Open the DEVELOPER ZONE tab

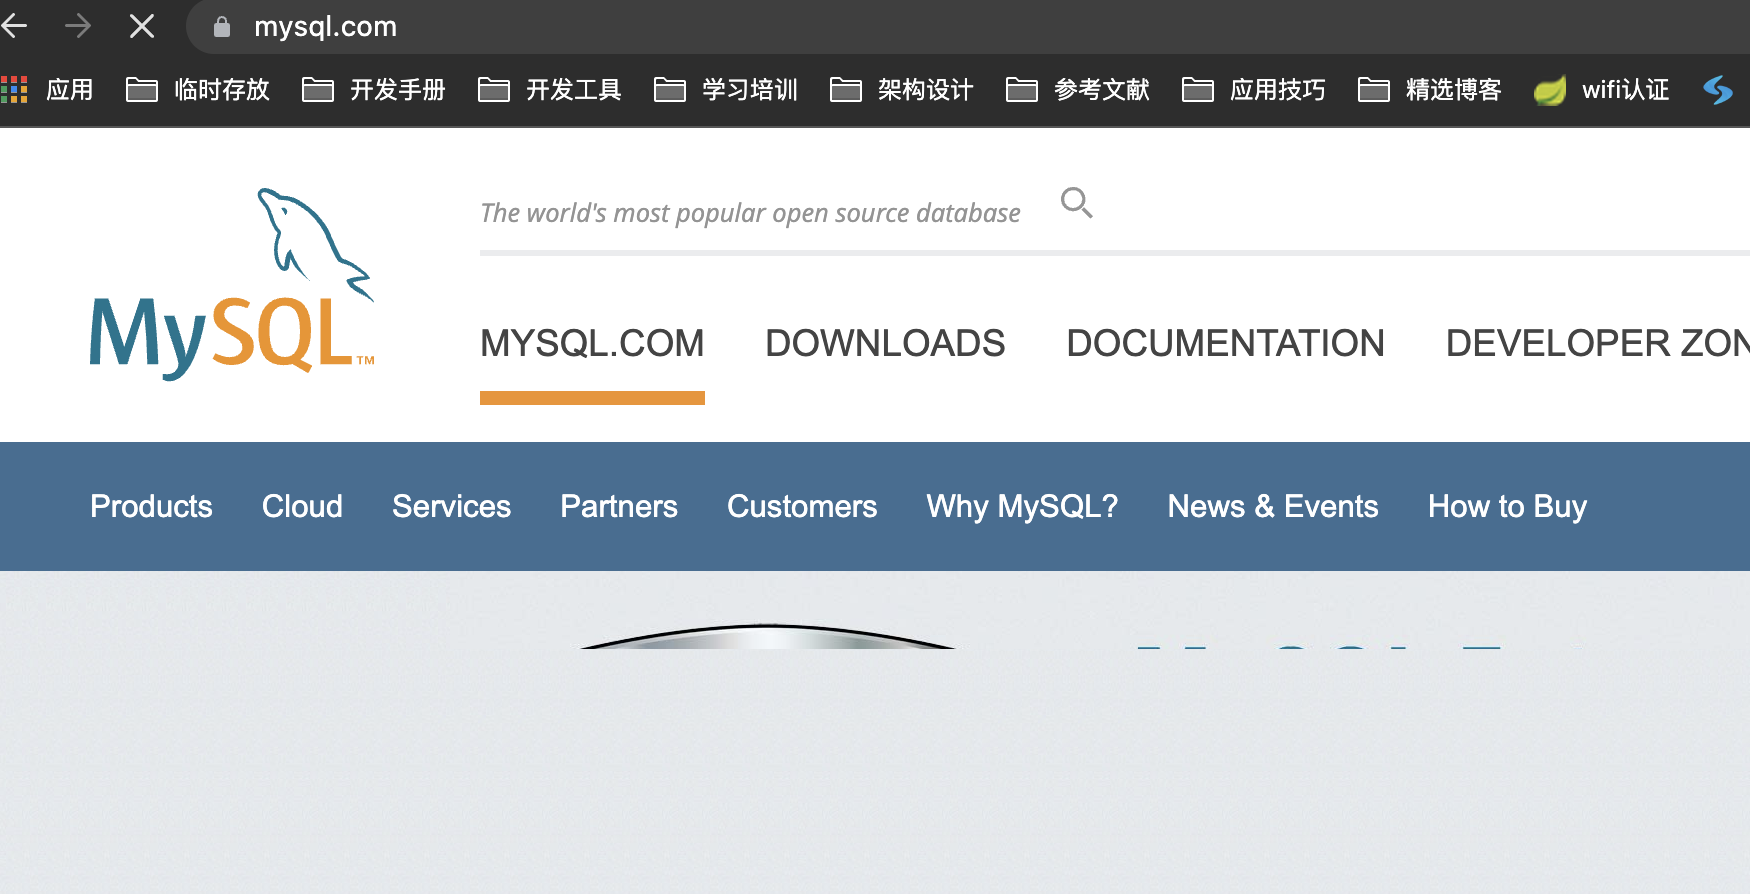pyautogui.click(x=1598, y=344)
